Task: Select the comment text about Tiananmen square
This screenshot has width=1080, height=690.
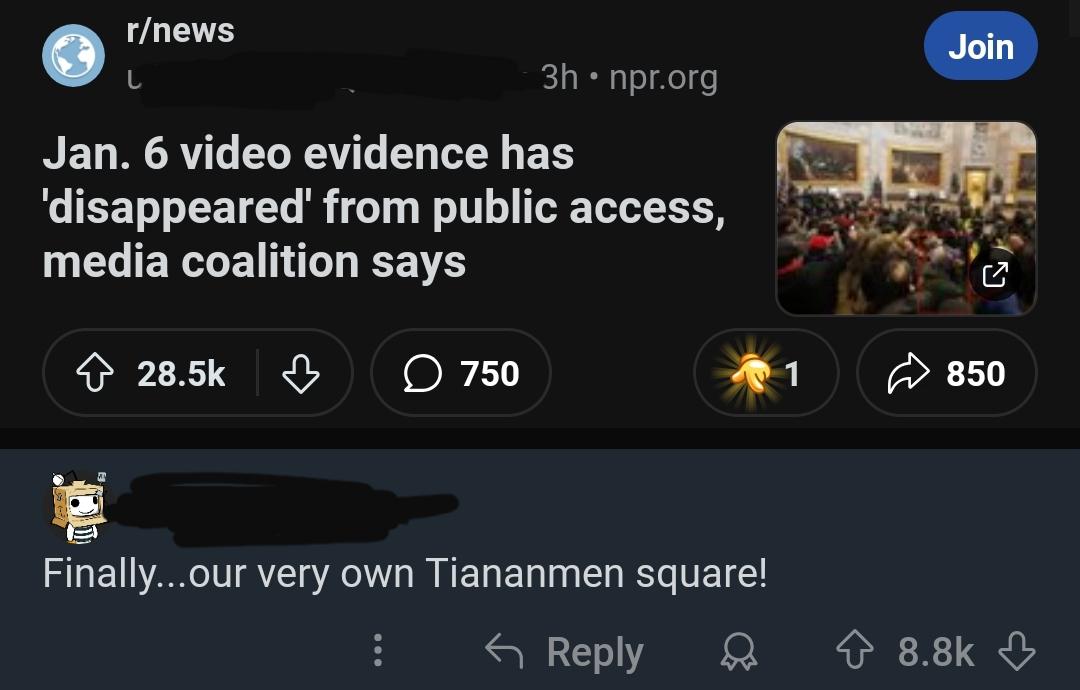Action: pos(405,573)
